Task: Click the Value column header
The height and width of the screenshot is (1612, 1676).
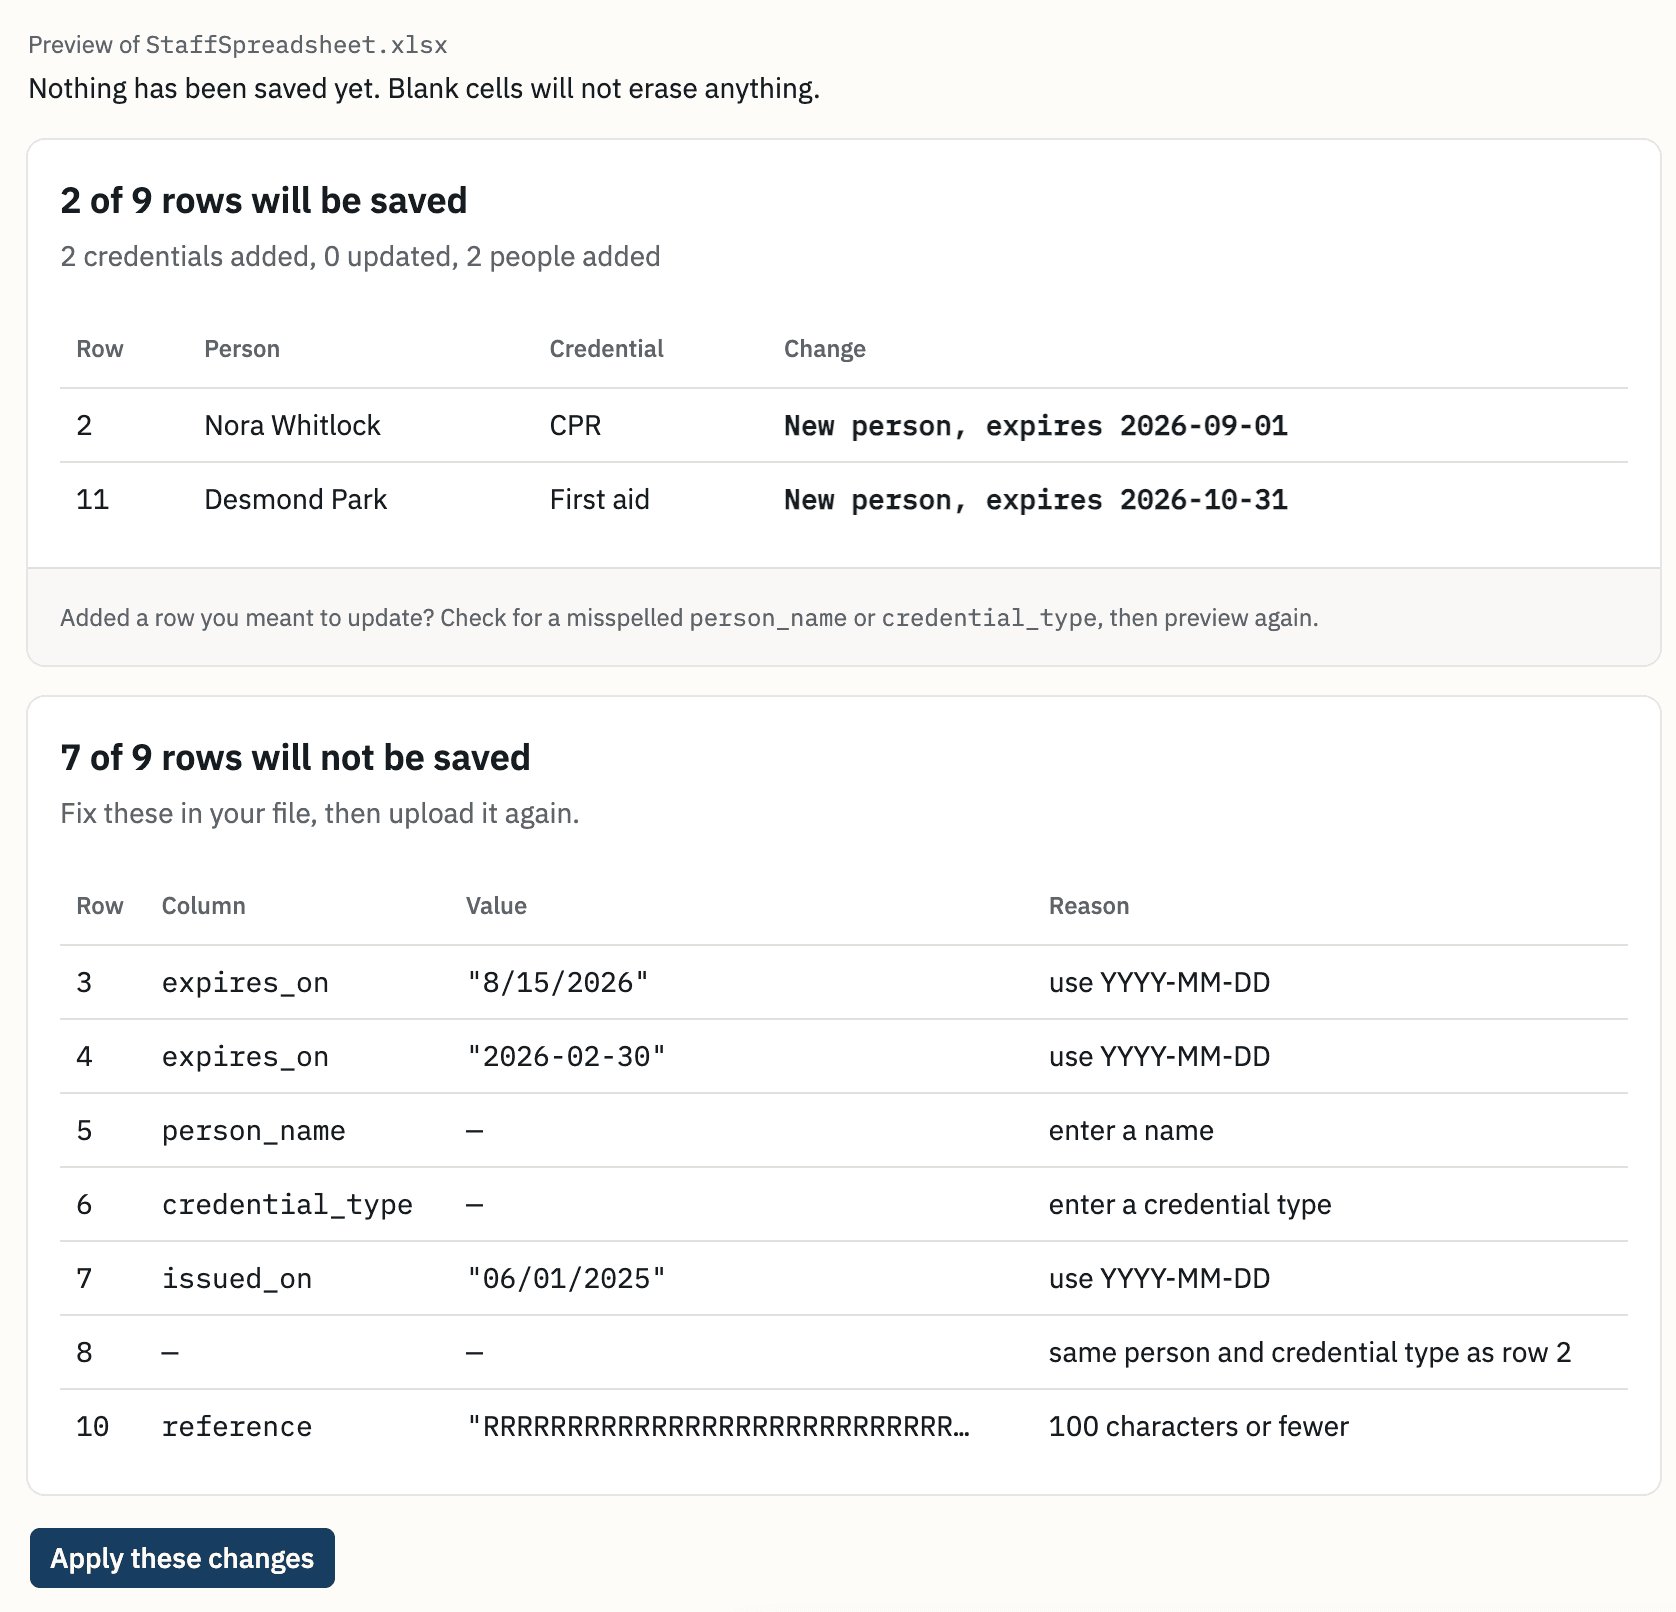Action: pyautogui.click(x=496, y=906)
